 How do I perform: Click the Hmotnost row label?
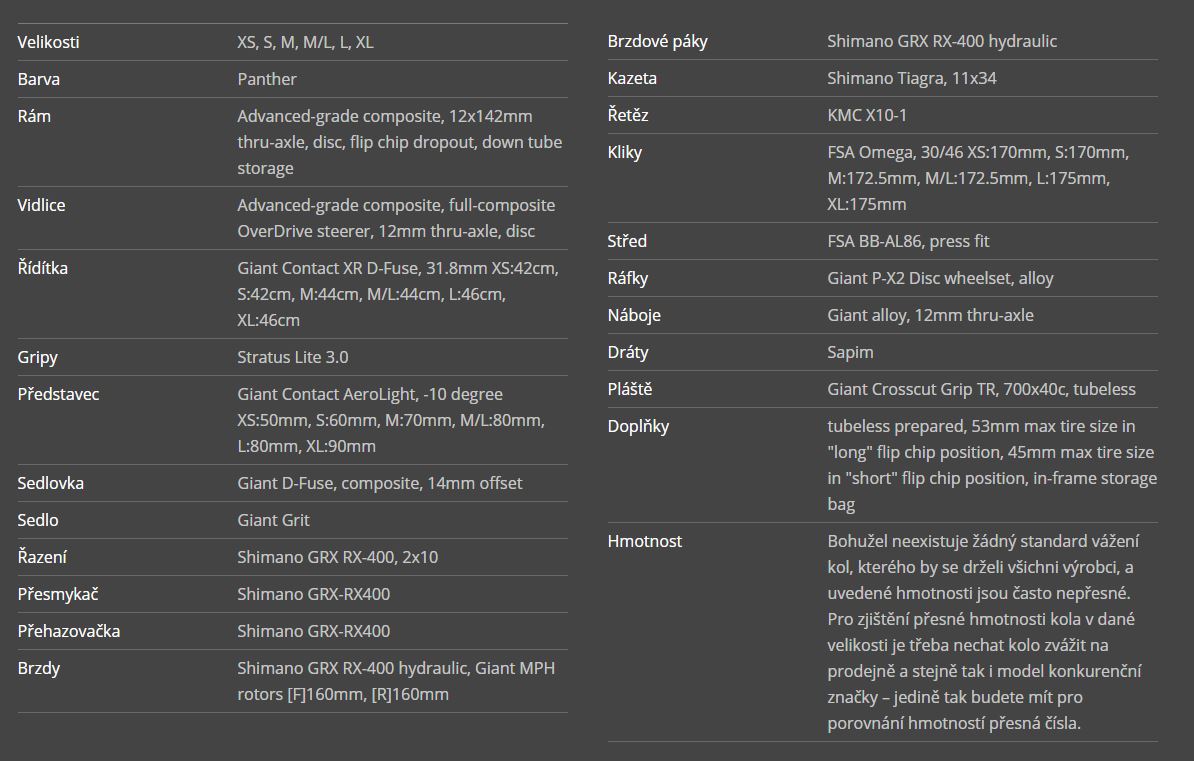pos(644,542)
